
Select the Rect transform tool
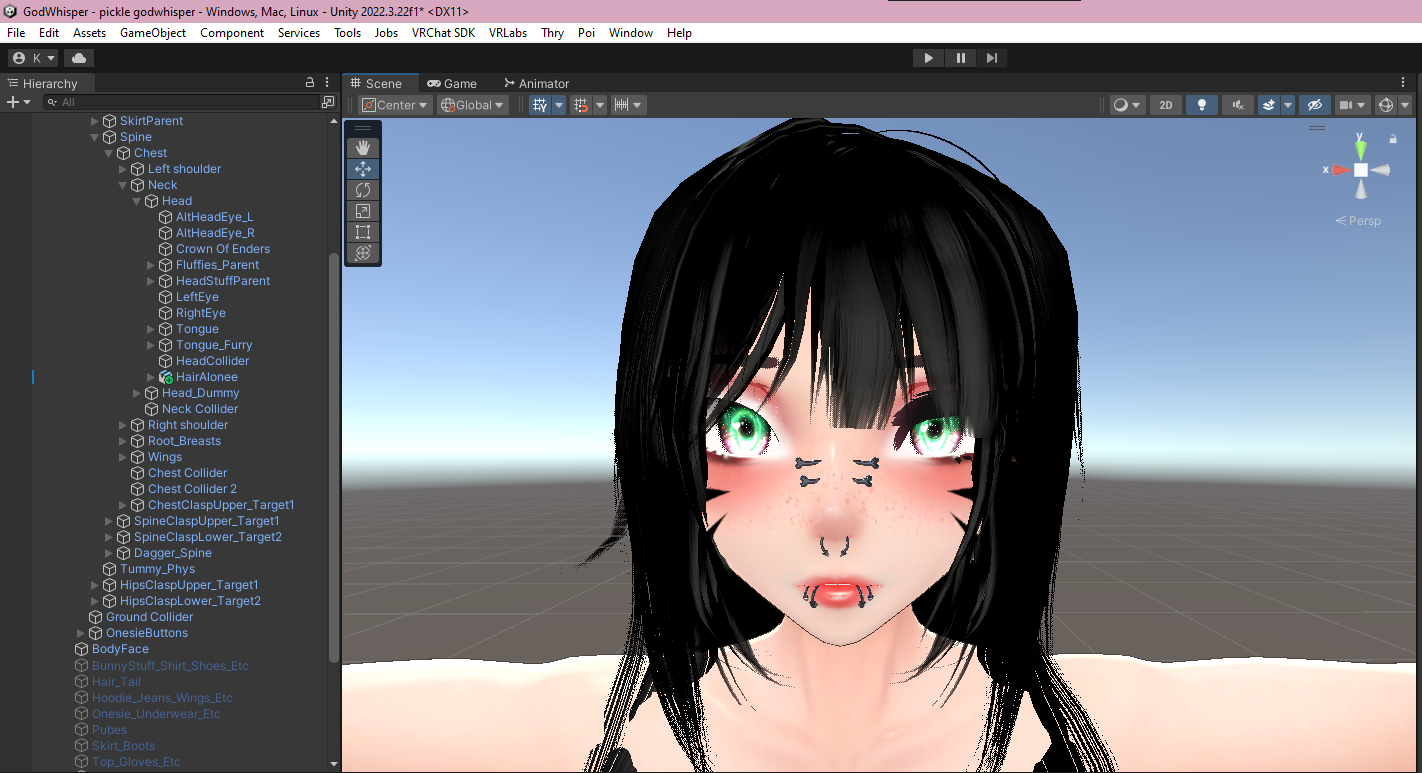(x=363, y=232)
